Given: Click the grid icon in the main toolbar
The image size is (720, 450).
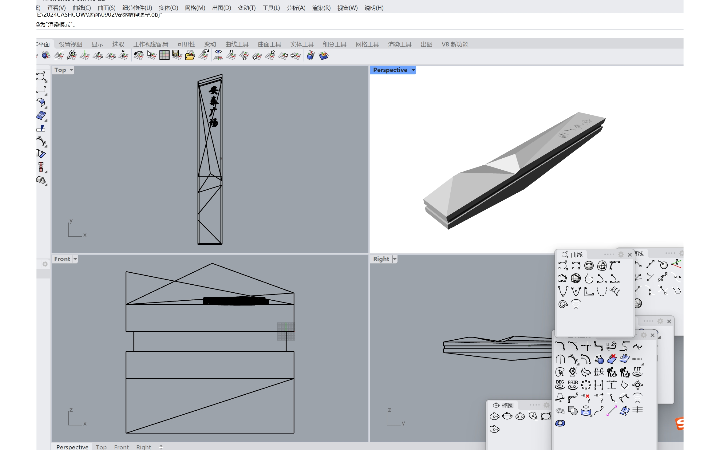Looking at the screenshot, I should tap(164, 56).
